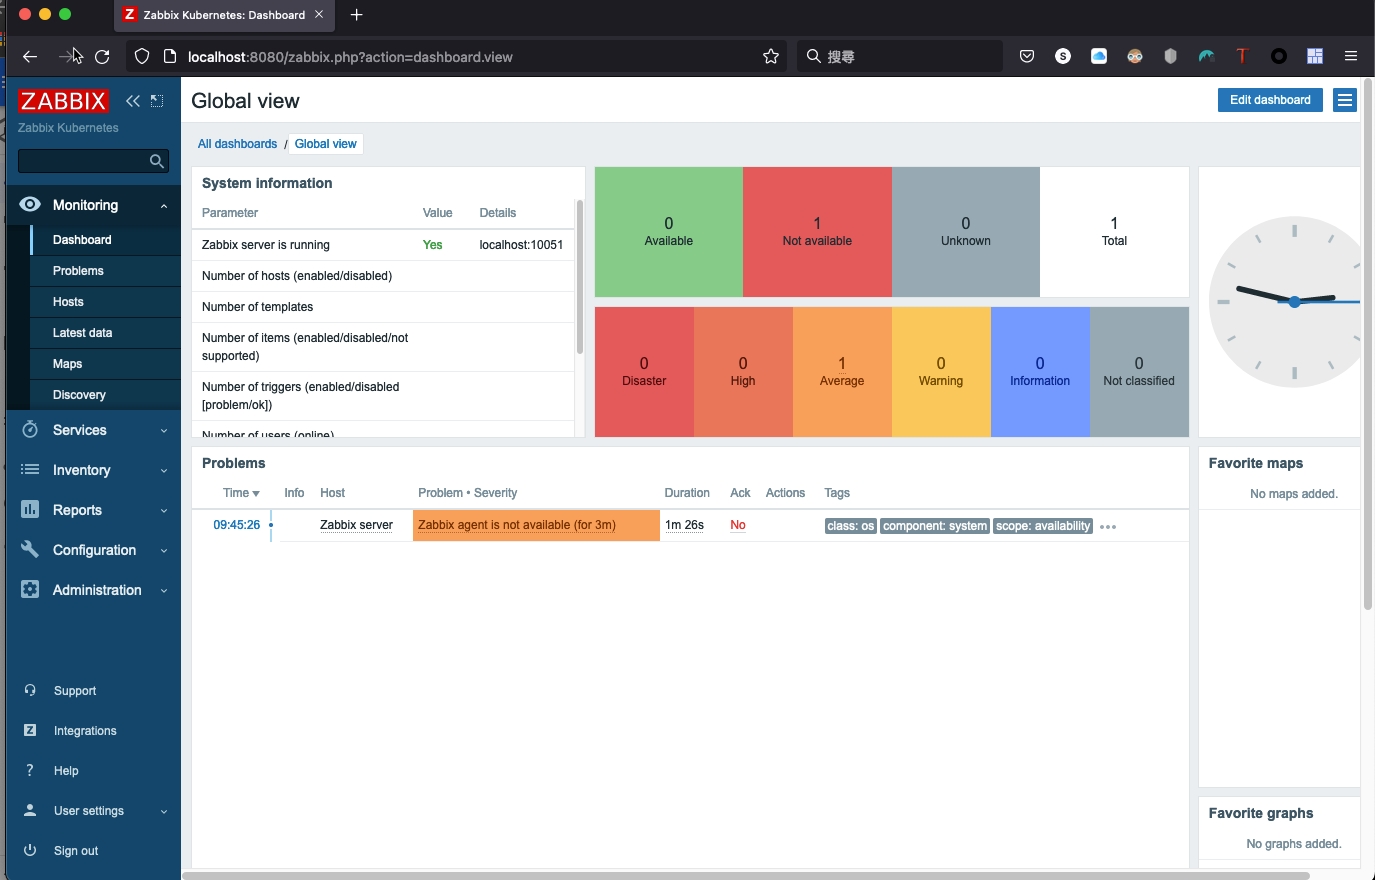Reload the page with refresh icon
Image resolution: width=1375 pixels, height=880 pixels.
click(x=102, y=57)
